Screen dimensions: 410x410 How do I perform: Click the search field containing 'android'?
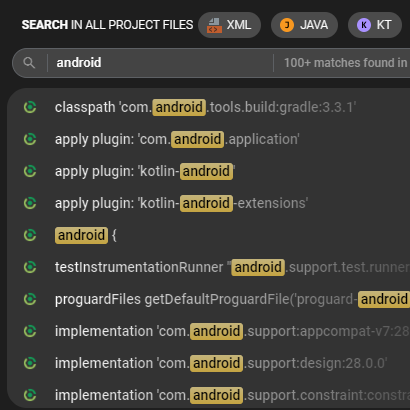160,63
